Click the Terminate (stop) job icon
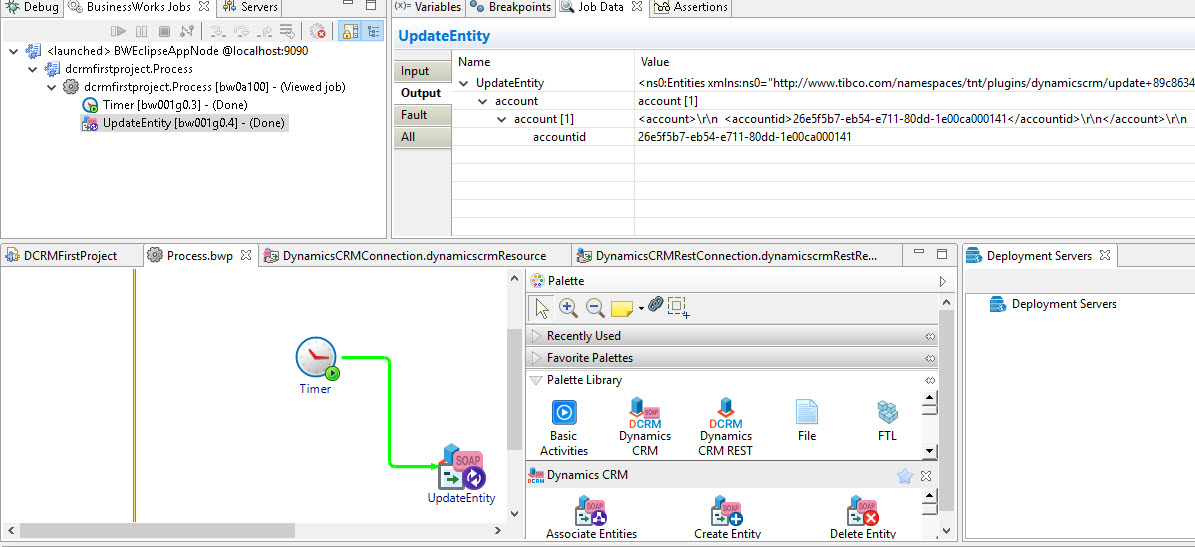1195x547 pixels. click(164, 31)
